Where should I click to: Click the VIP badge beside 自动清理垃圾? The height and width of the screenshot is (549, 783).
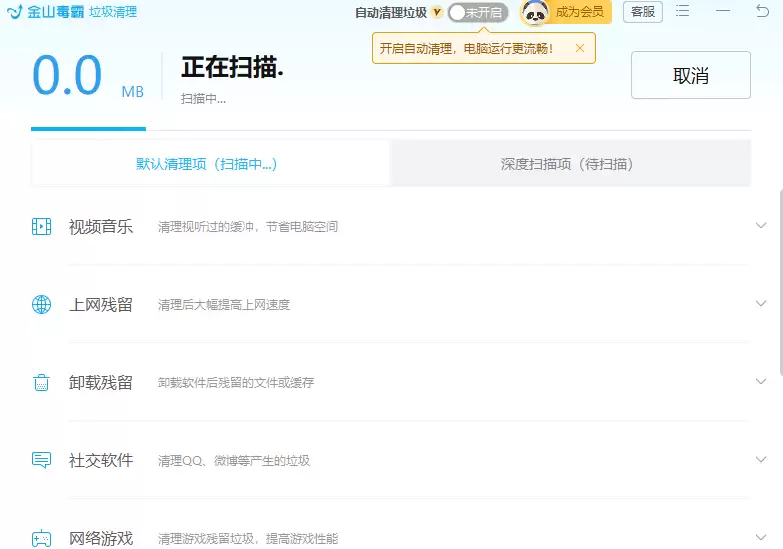(x=437, y=12)
